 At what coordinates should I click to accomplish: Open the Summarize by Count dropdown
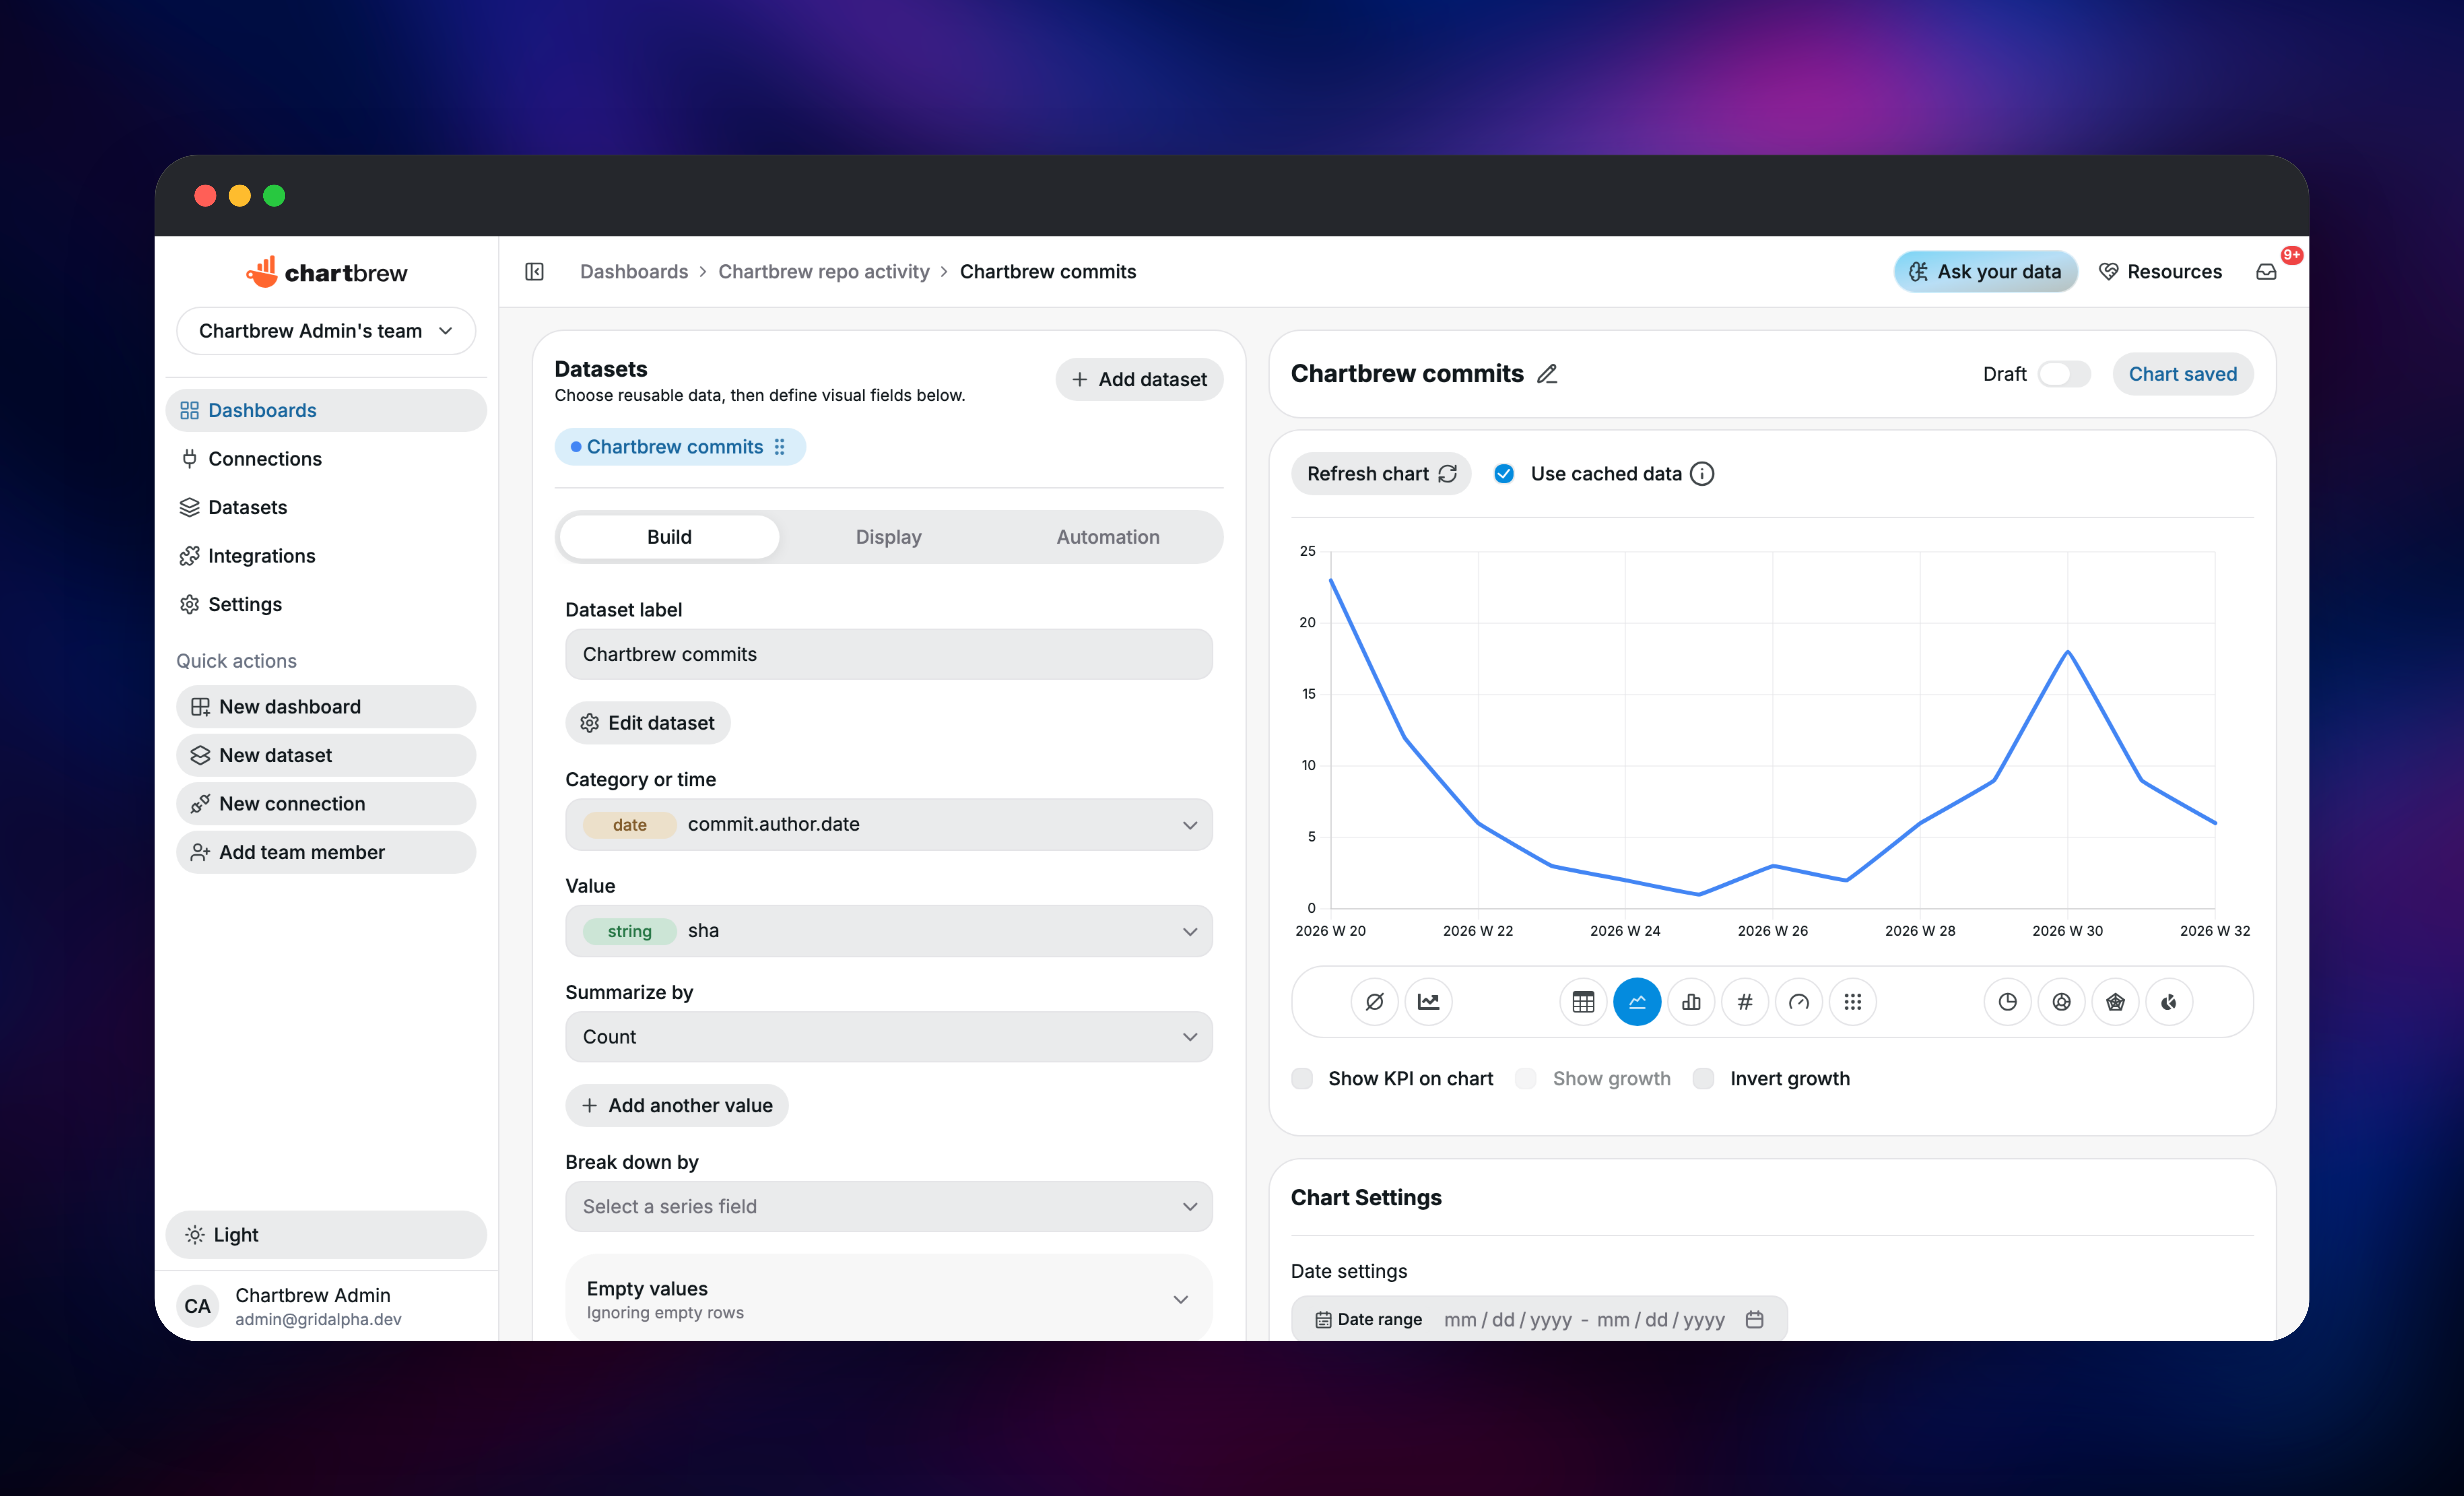pos(889,1037)
